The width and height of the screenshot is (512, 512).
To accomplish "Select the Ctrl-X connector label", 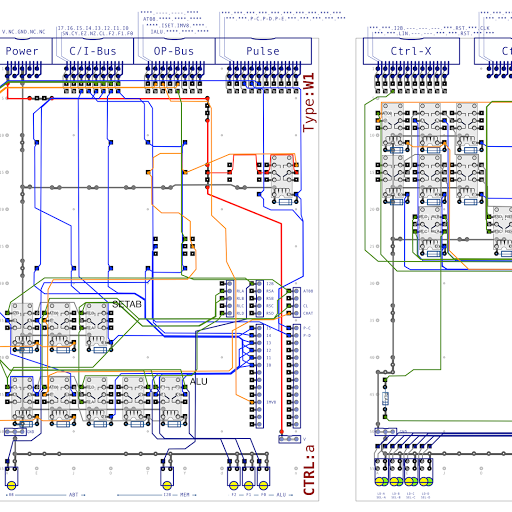I will [x=411, y=51].
